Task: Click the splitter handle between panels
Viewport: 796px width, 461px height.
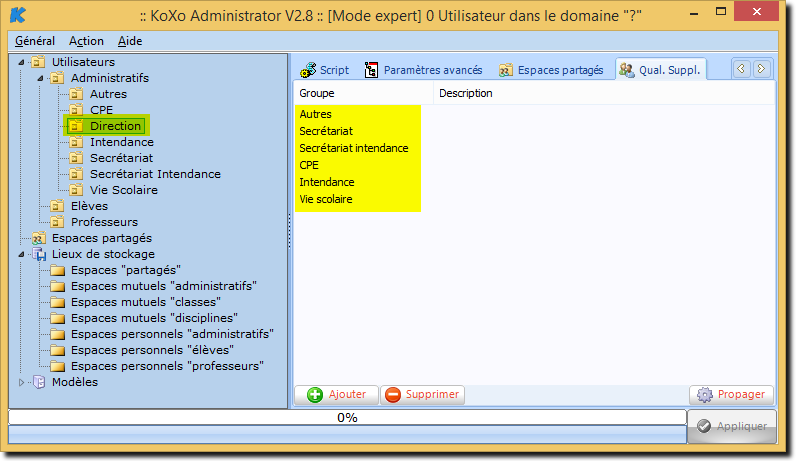Action: (290, 232)
